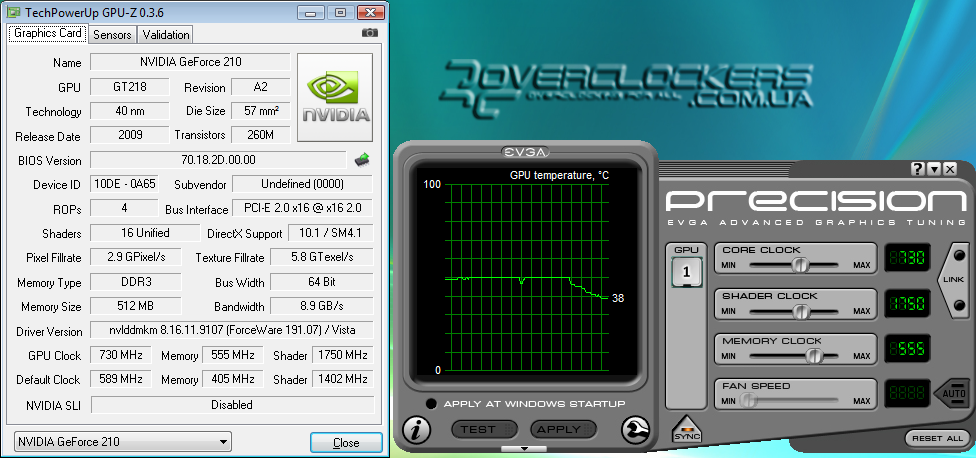Click Transistors value 260M

pyautogui.click(x=261, y=135)
